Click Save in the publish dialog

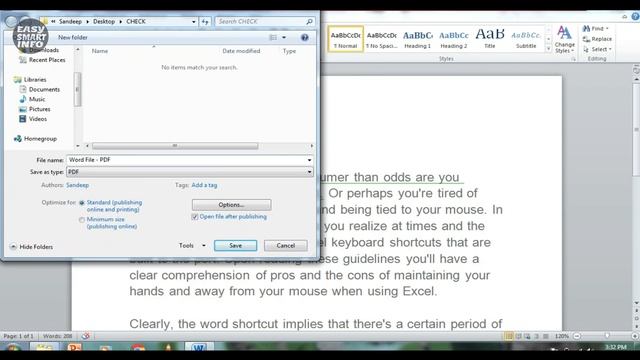(235, 245)
